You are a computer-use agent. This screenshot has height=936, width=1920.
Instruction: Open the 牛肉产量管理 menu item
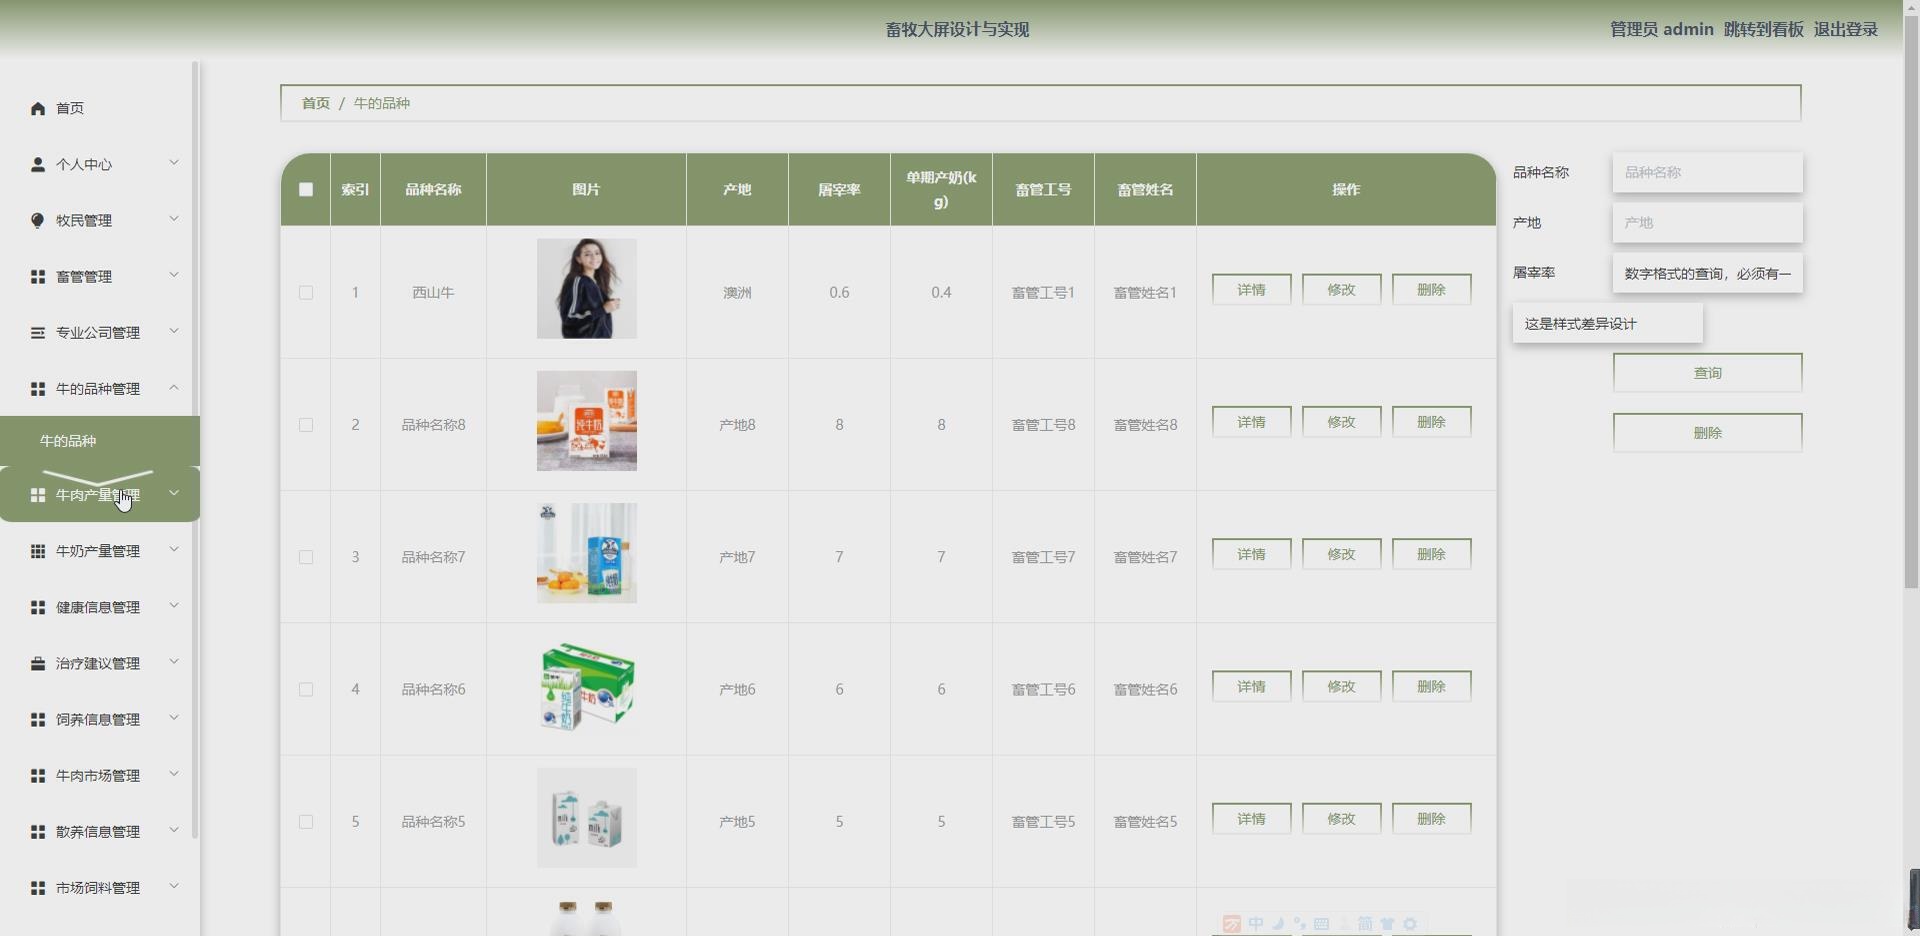point(100,494)
